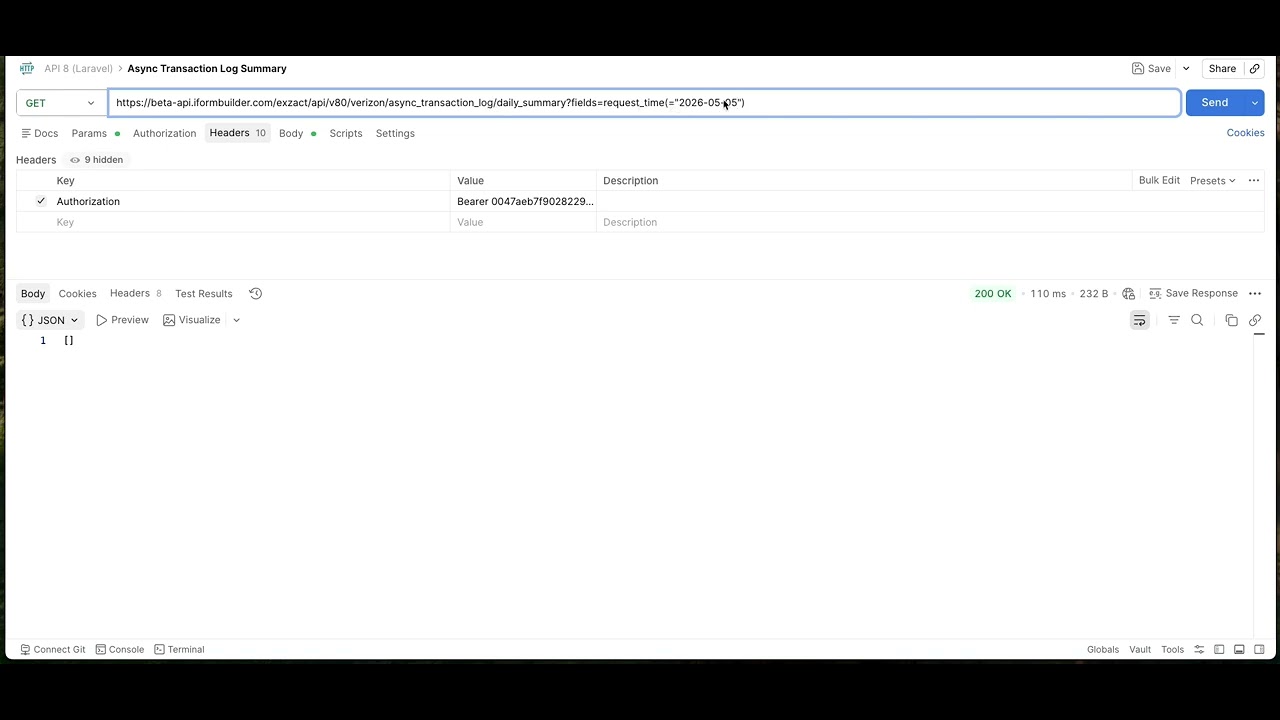Uncheck the Authorization header checkbox
The height and width of the screenshot is (720, 1280).
[x=41, y=202]
